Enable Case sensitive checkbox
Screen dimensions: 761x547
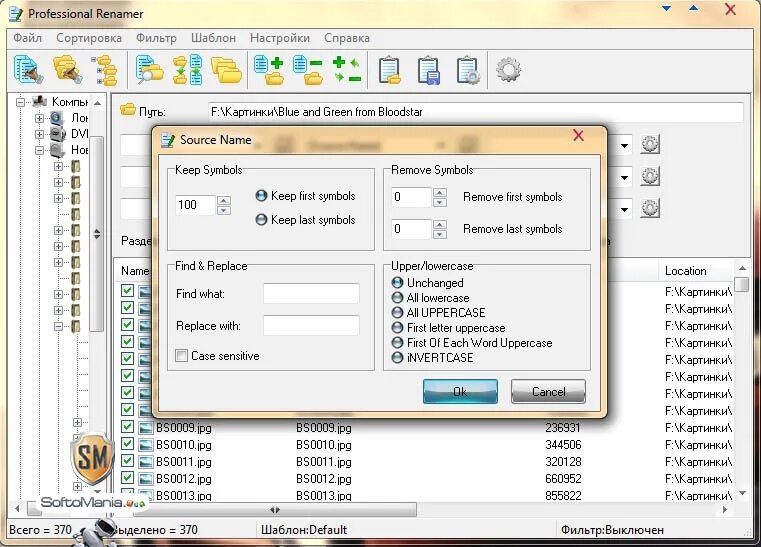182,356
